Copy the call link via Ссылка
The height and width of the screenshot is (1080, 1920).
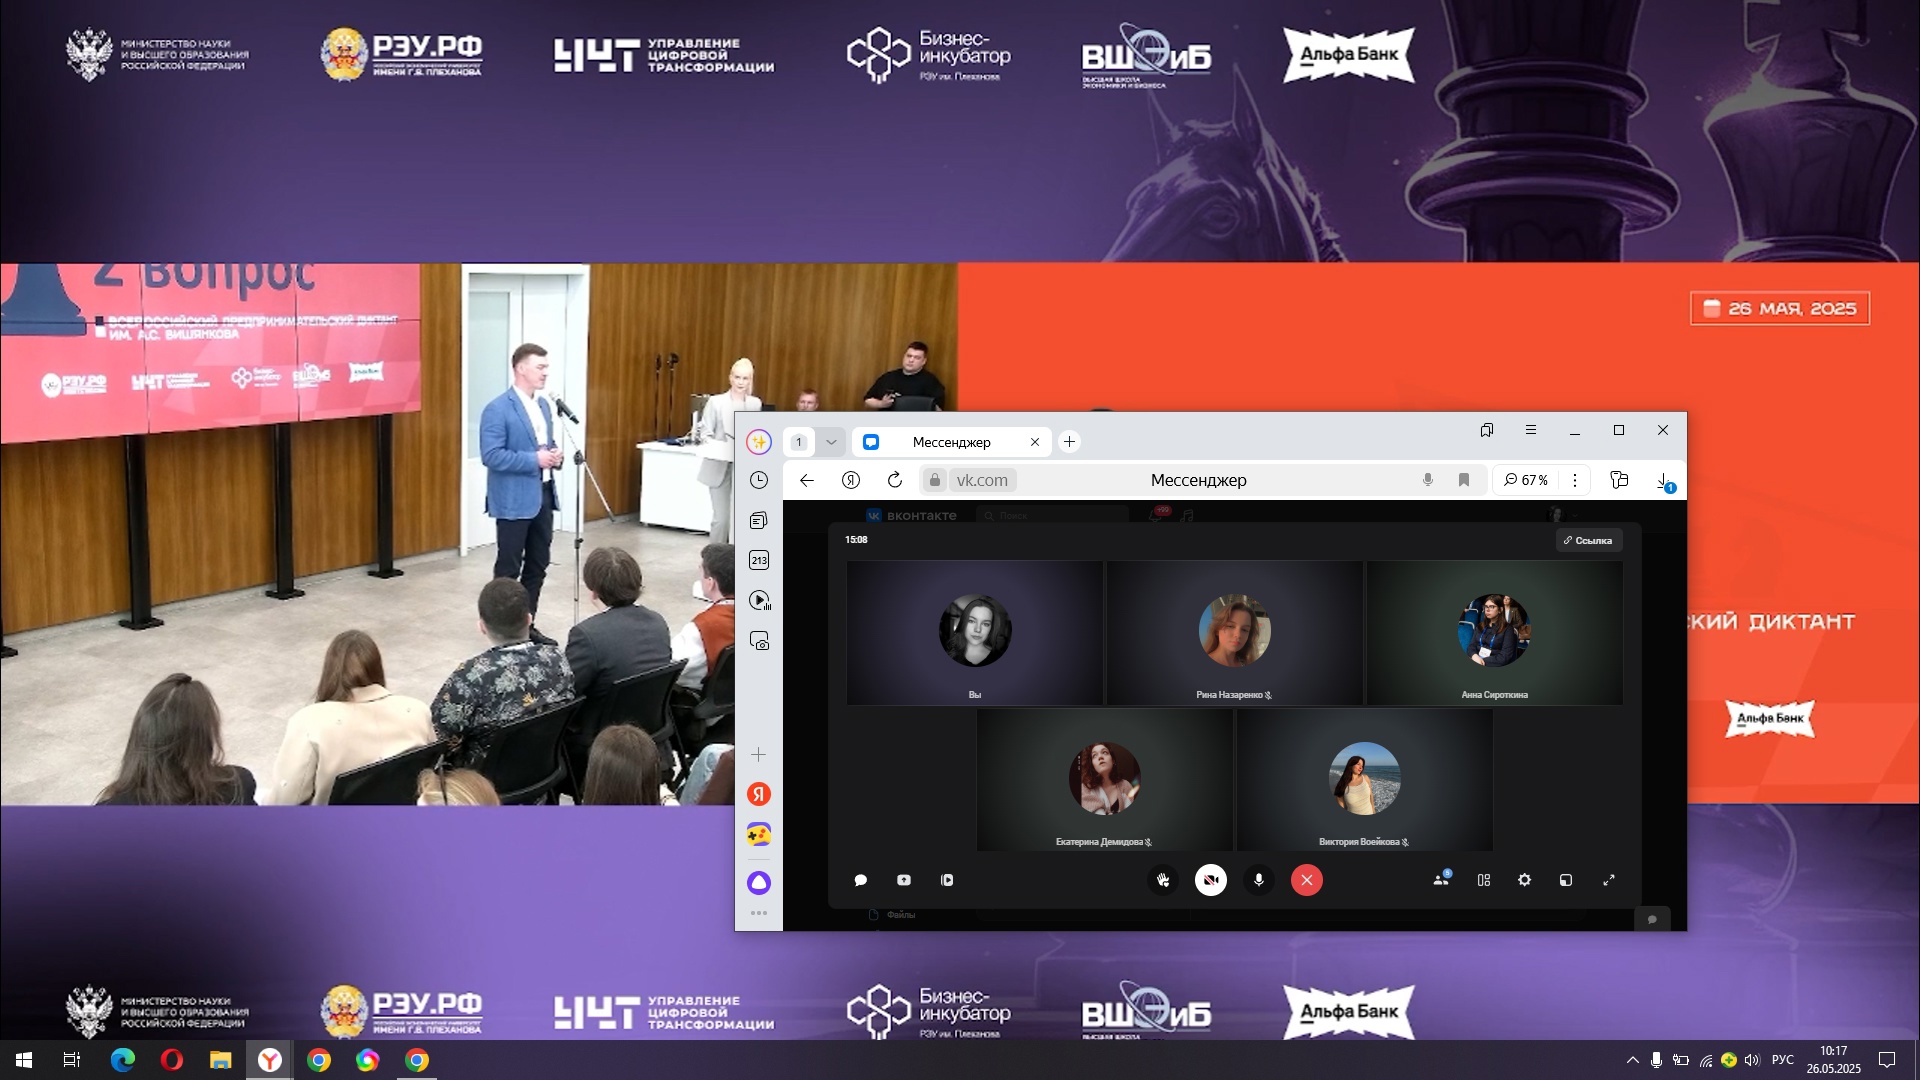1588,540
